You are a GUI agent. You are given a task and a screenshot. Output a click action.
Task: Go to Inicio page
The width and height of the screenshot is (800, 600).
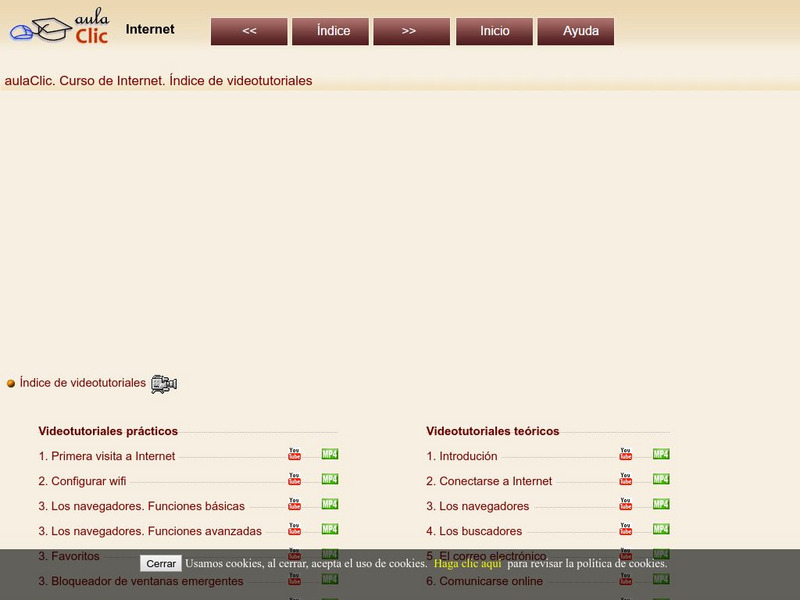pos(494,31)
